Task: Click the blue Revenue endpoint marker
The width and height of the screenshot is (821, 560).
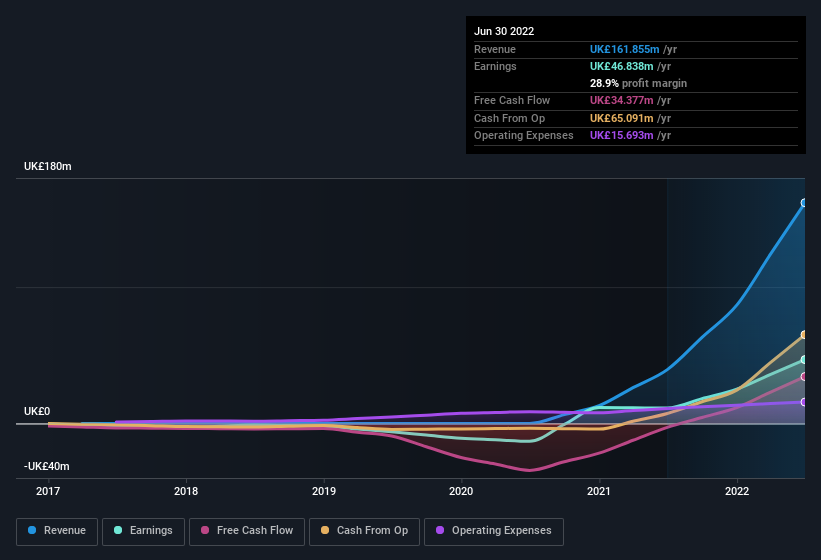Action: (804, 203)
